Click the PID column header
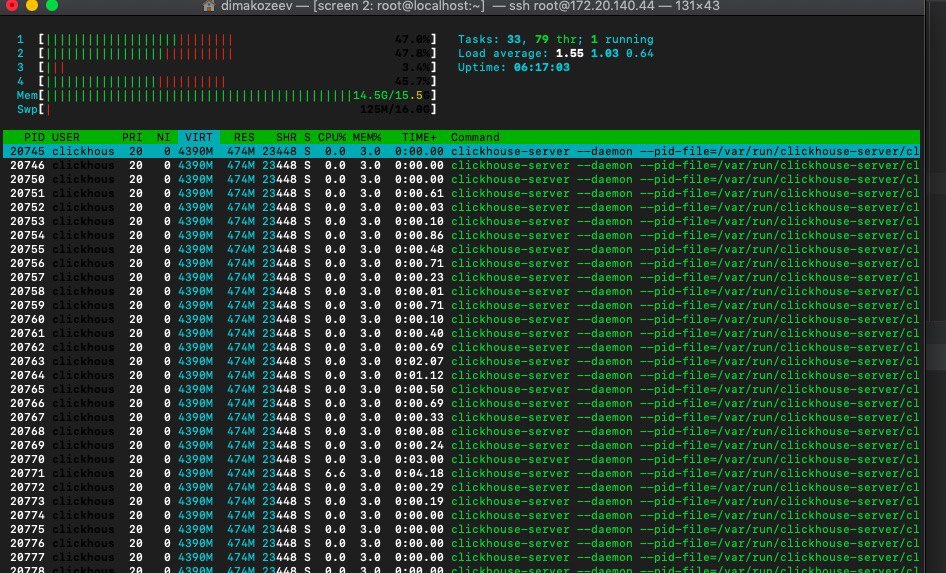 pyautogui.click(x=34, y=138)
